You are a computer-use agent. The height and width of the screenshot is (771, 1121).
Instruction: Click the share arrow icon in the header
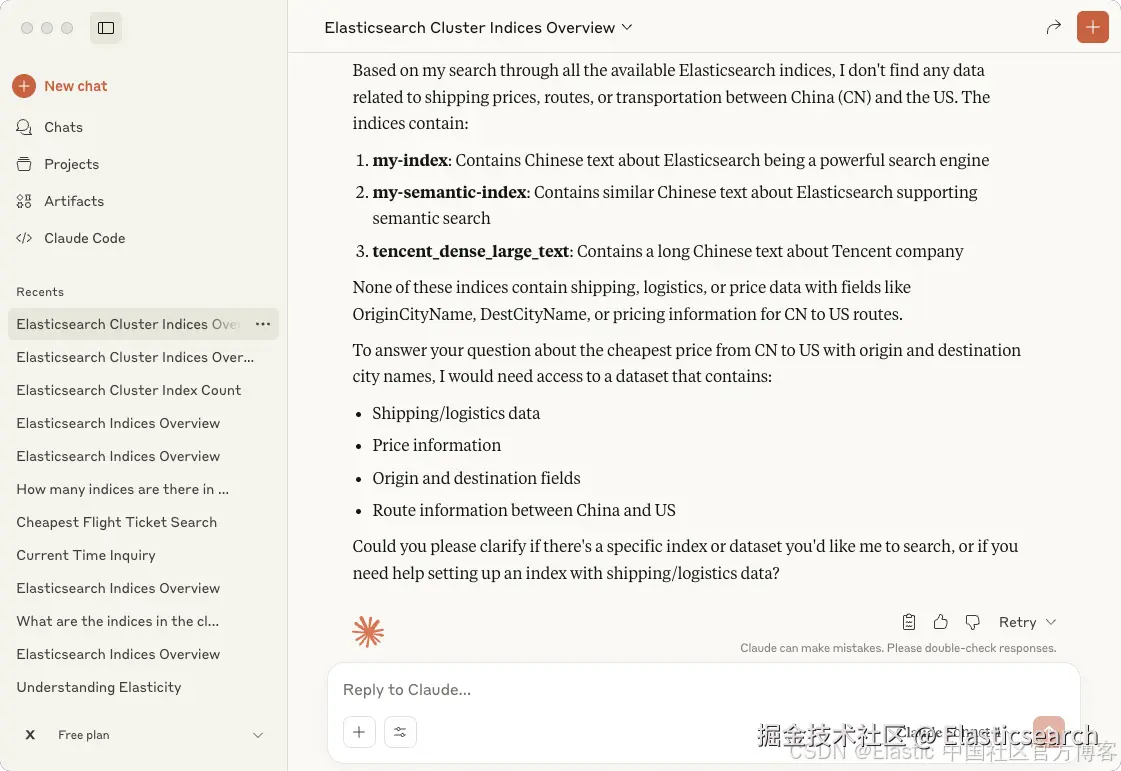point(1053,28)
